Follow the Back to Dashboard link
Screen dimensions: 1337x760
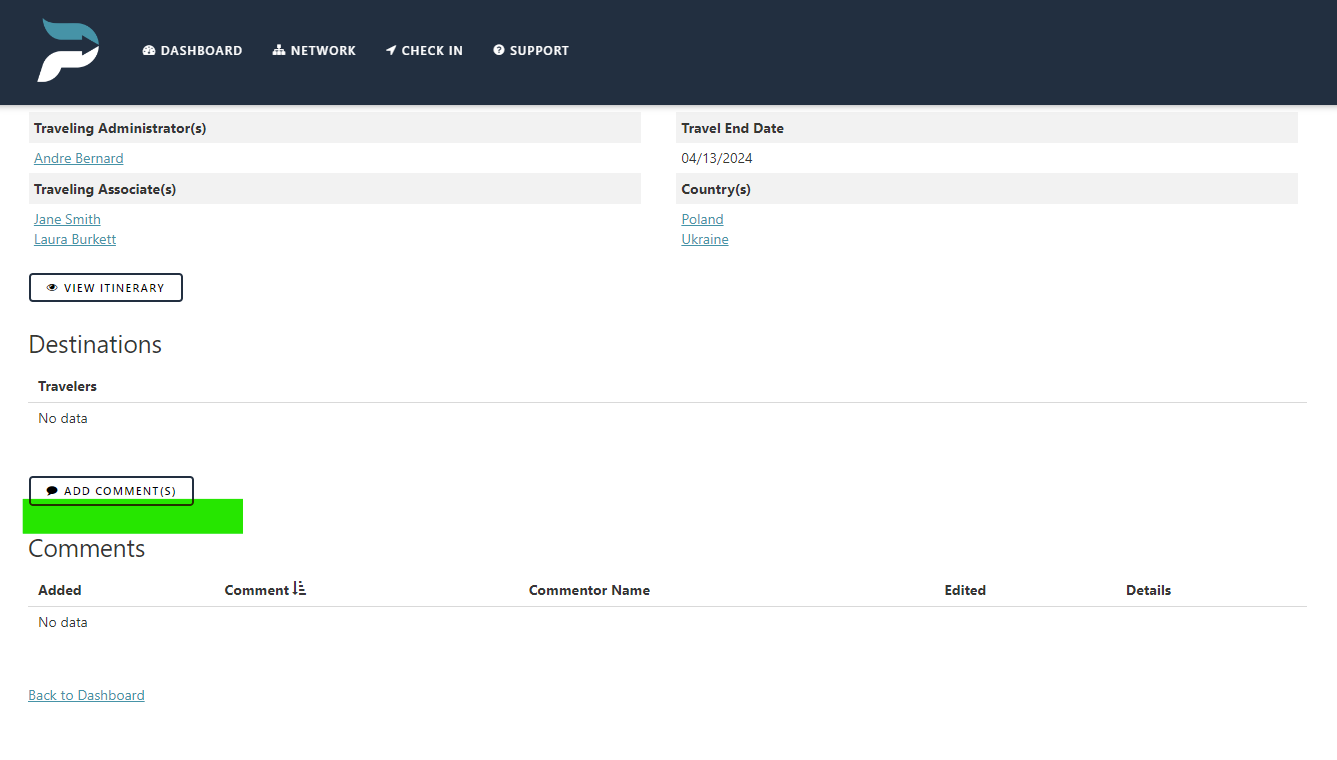pyautogui.click(x=86, y=694)
